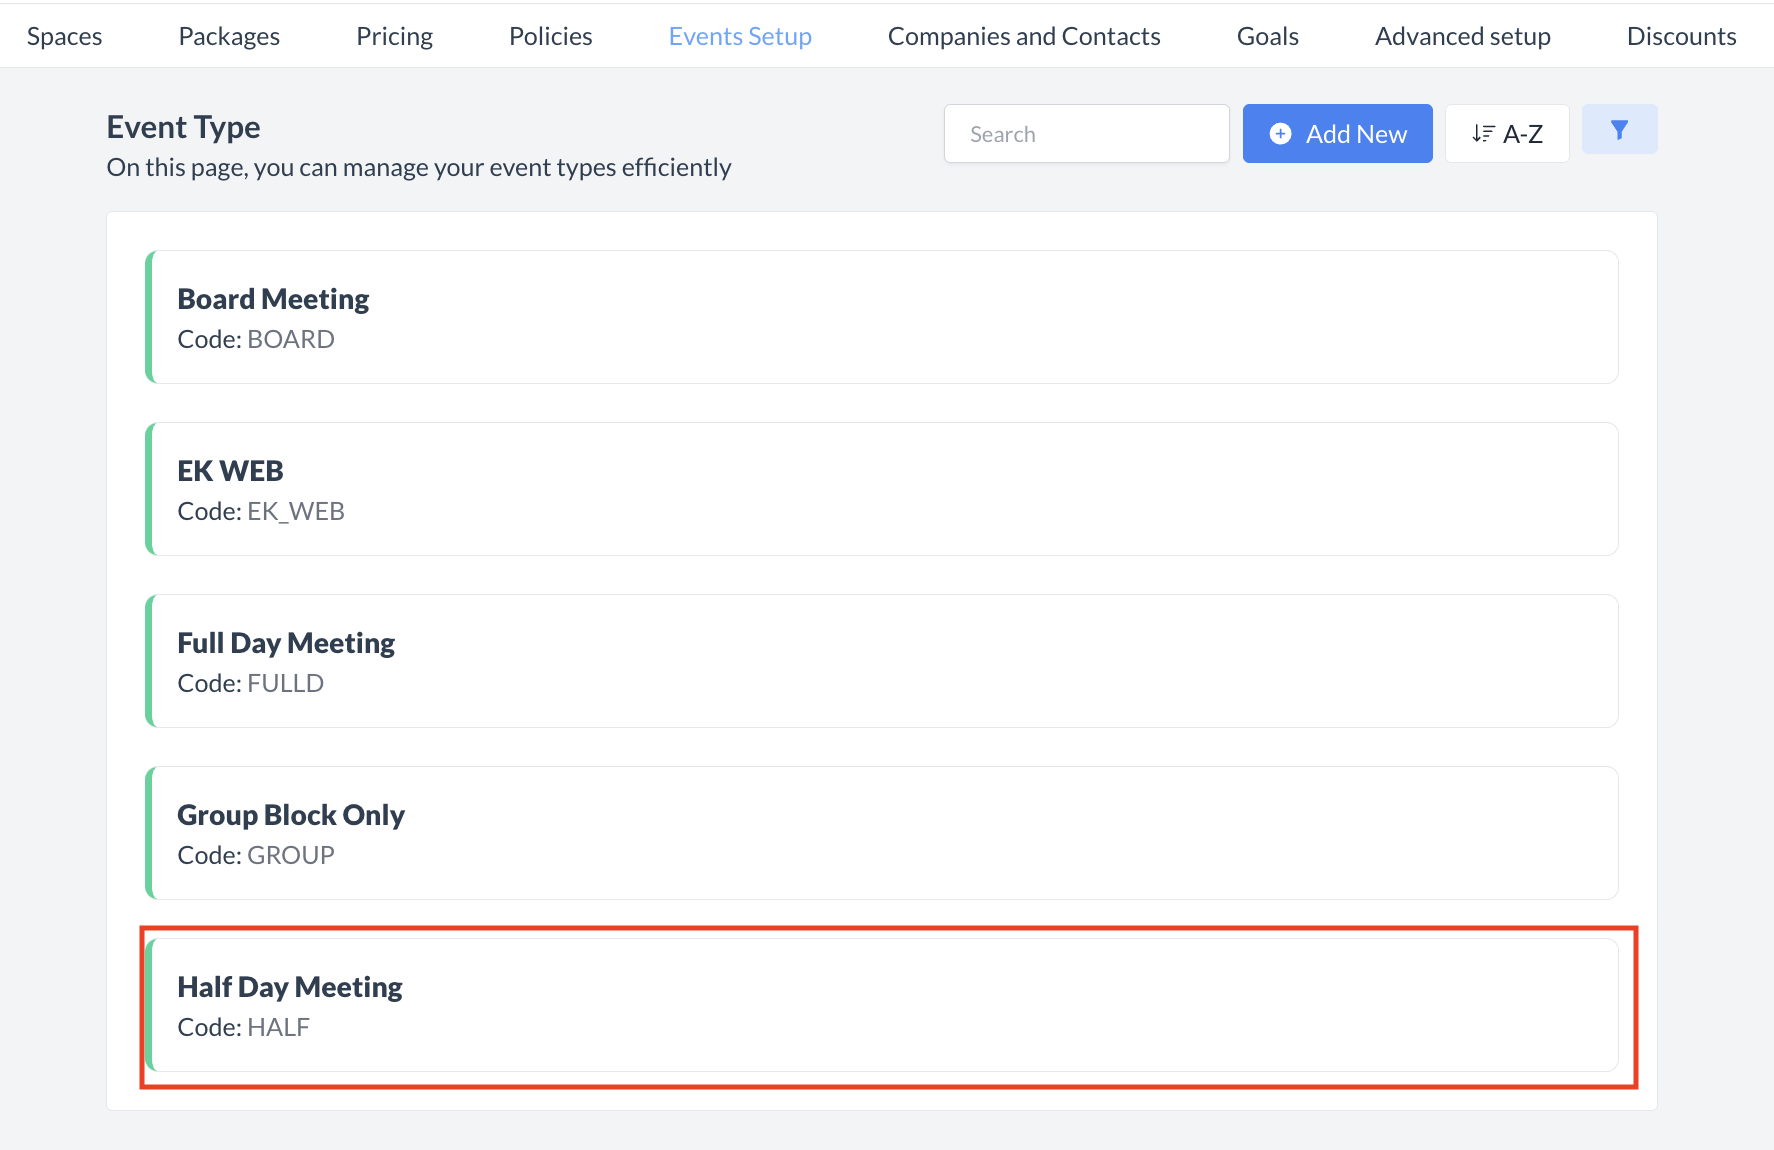Open the filter funnel icon

pyautogui.click(x=1619, y=130)
